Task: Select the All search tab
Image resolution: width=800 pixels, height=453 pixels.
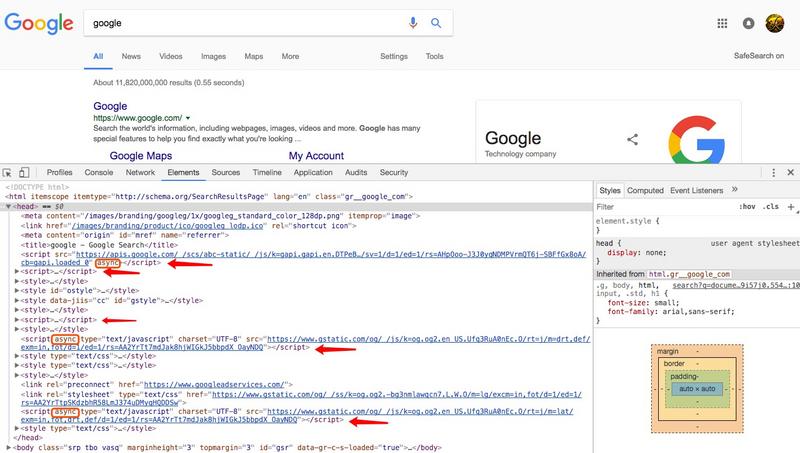Action: pyautogui.click(x=98, y=56)
